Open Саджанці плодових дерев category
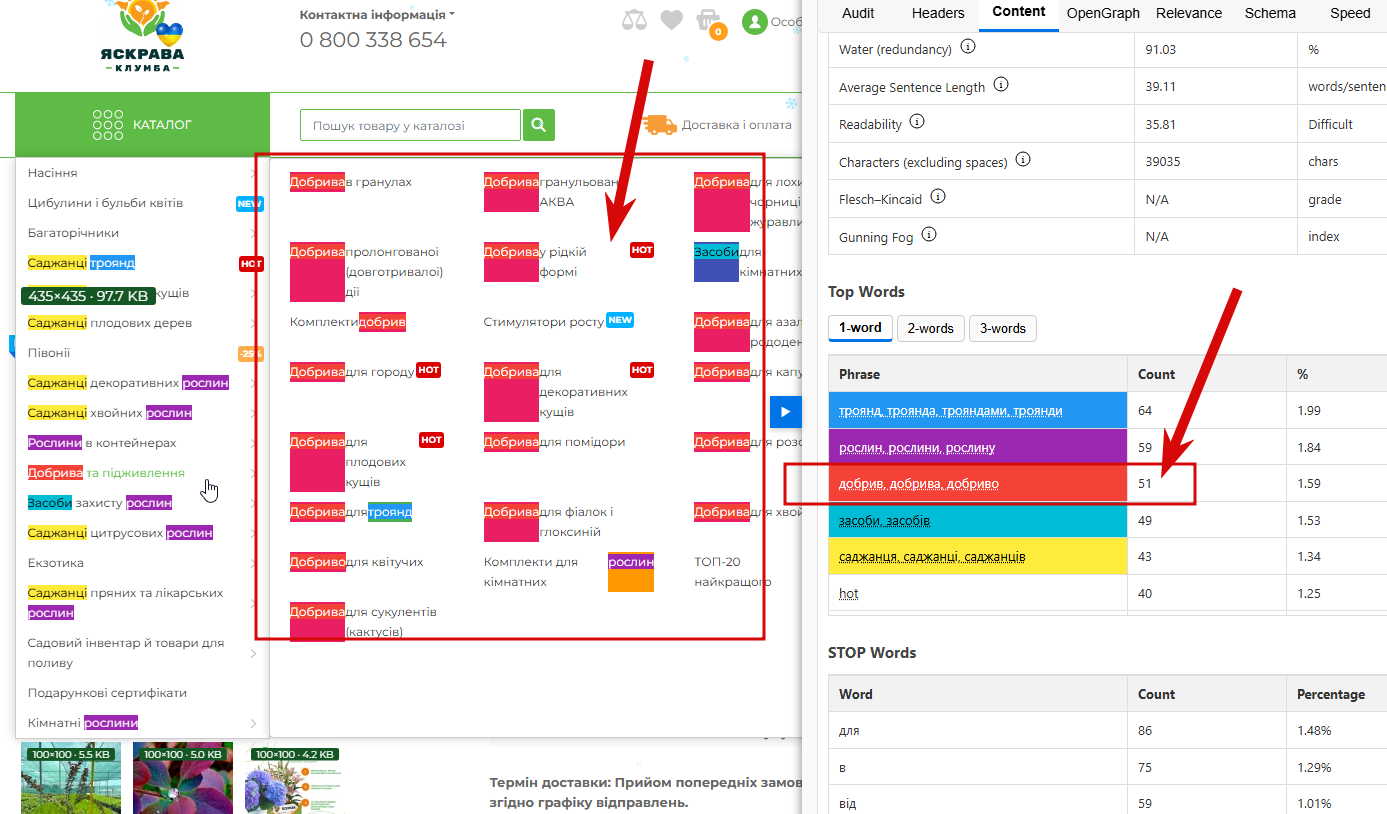1387x814 pixels. click(x=110, y=323)
